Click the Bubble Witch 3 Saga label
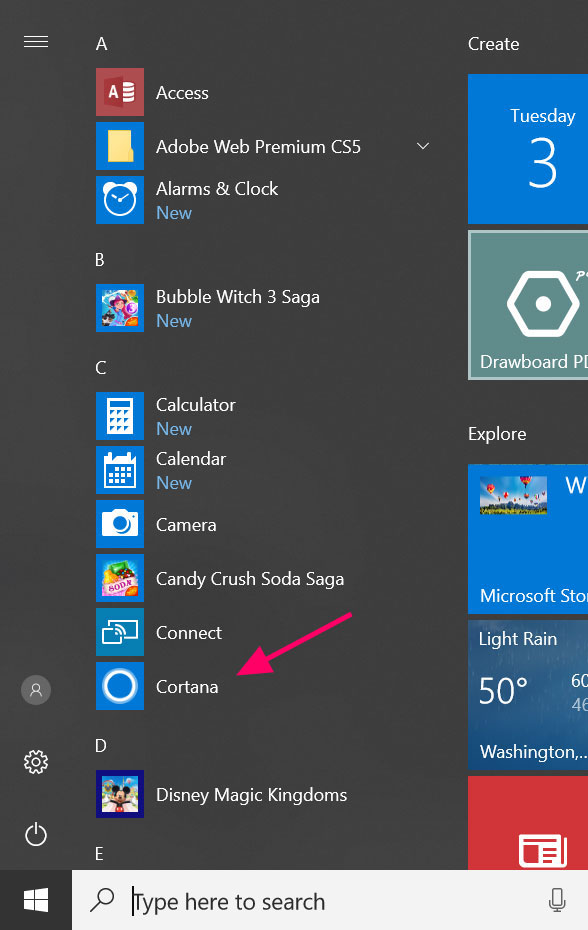 (237, 297)
